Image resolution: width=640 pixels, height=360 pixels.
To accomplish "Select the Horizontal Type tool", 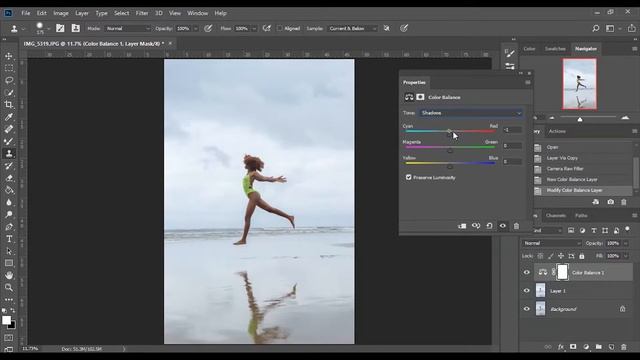I will (x=9, y=239).
